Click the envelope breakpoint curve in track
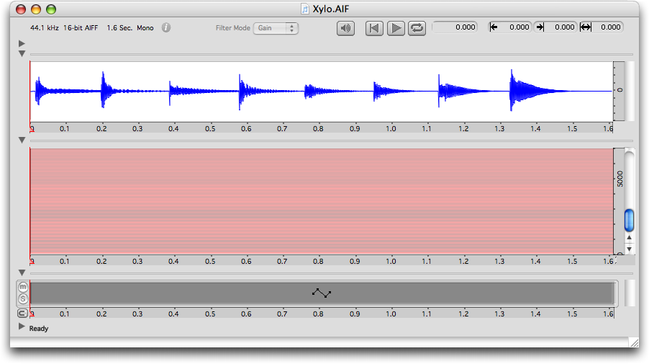The image size is (649, 364). 321,293
